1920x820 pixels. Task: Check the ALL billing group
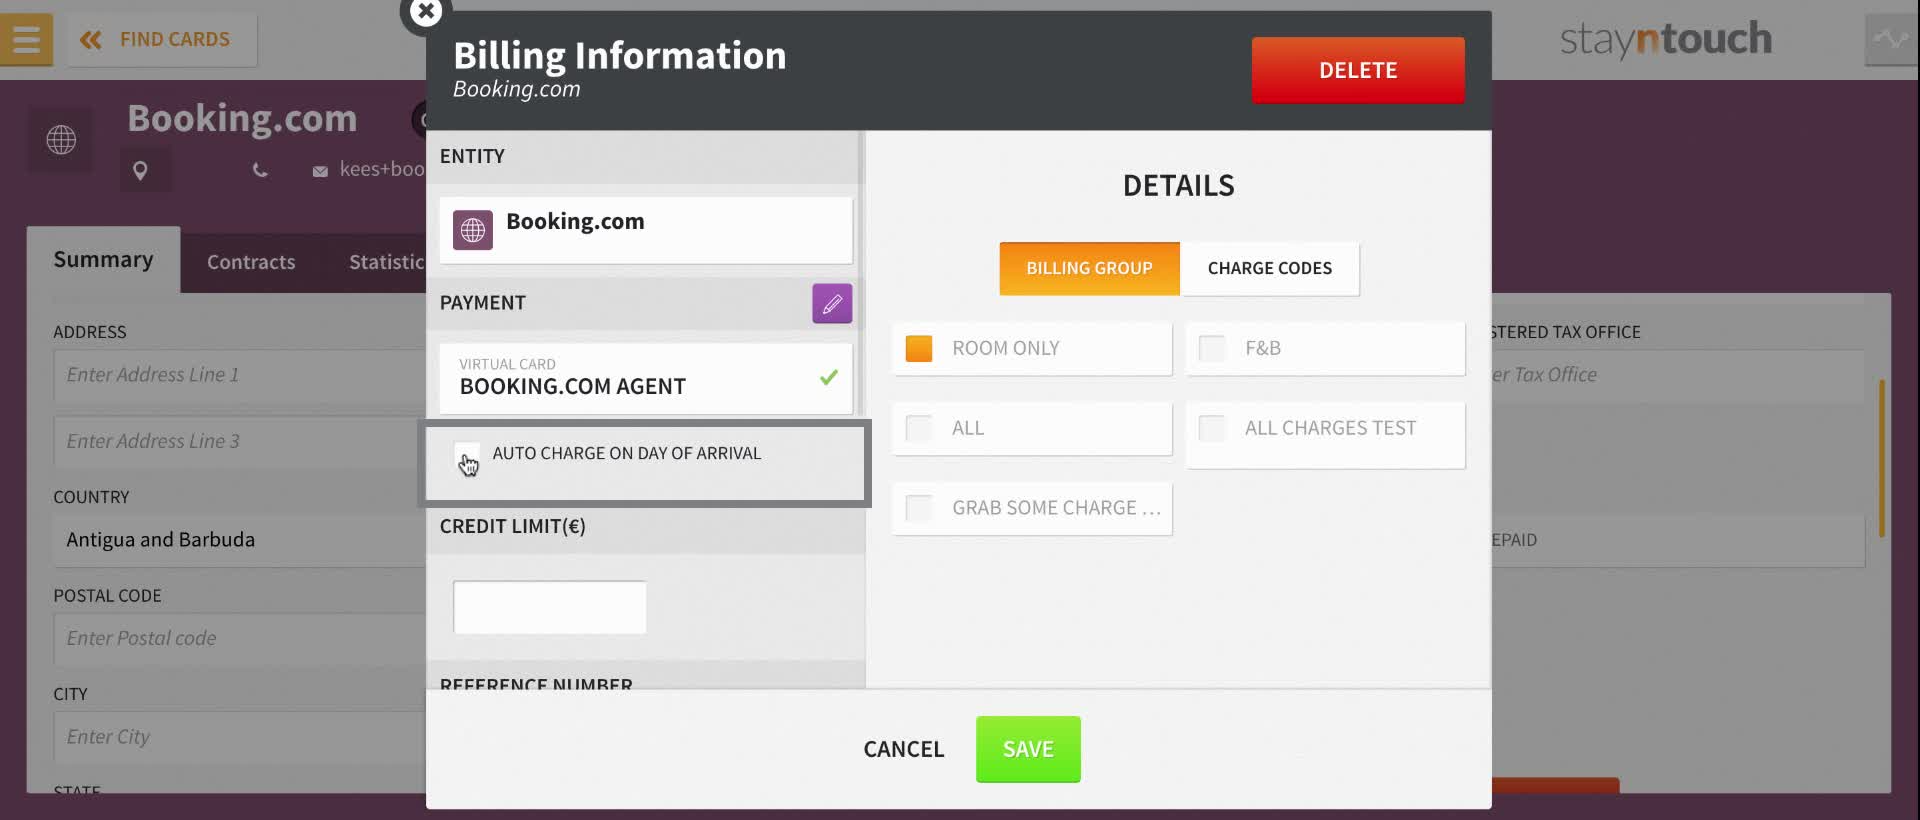click(x=919, y=428)
